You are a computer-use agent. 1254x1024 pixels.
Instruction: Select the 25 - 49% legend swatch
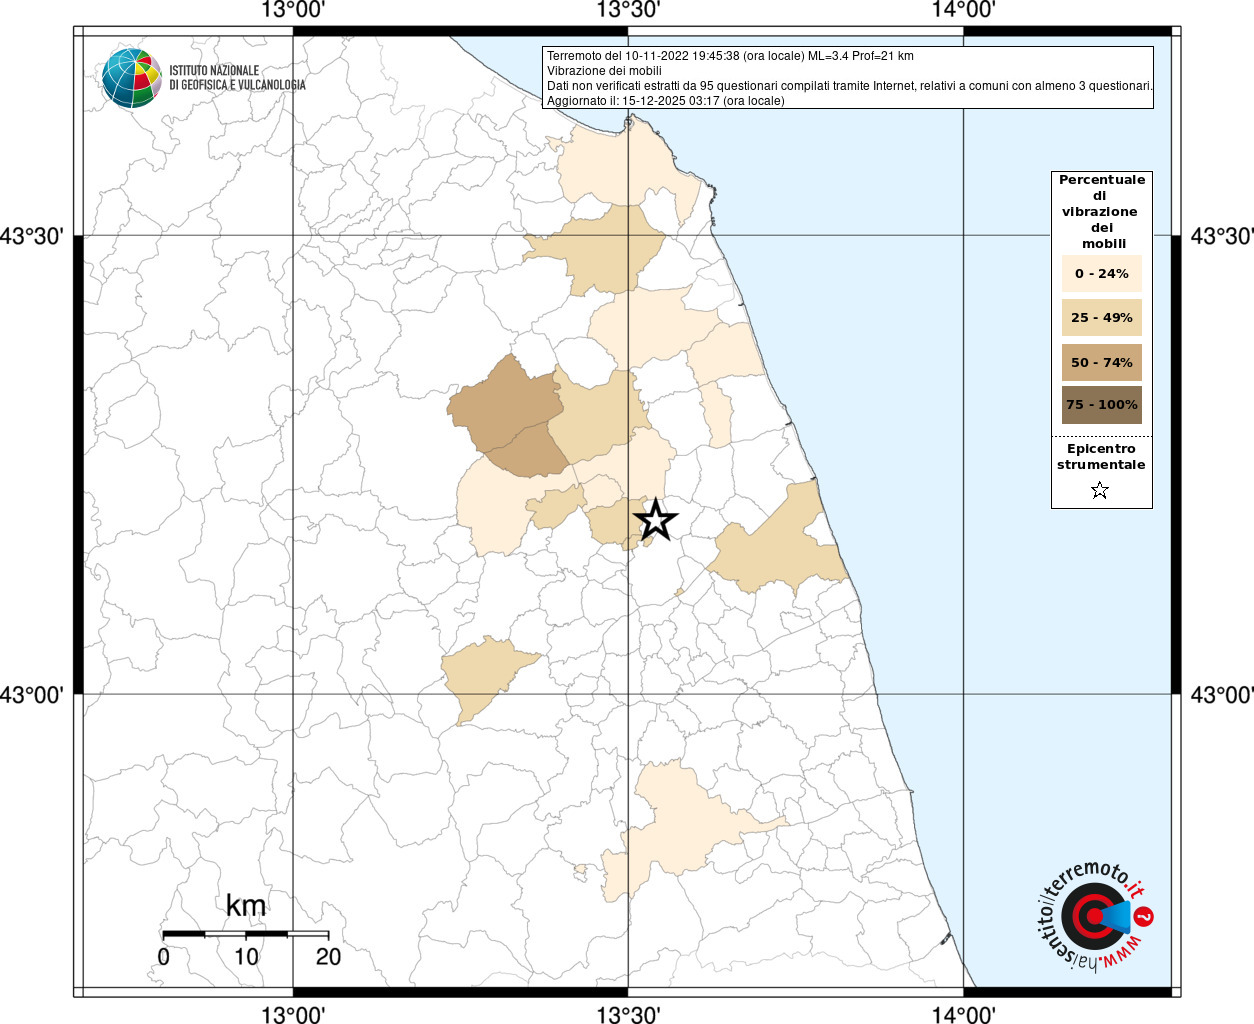pyautogui.click(x=1101, y=318)
